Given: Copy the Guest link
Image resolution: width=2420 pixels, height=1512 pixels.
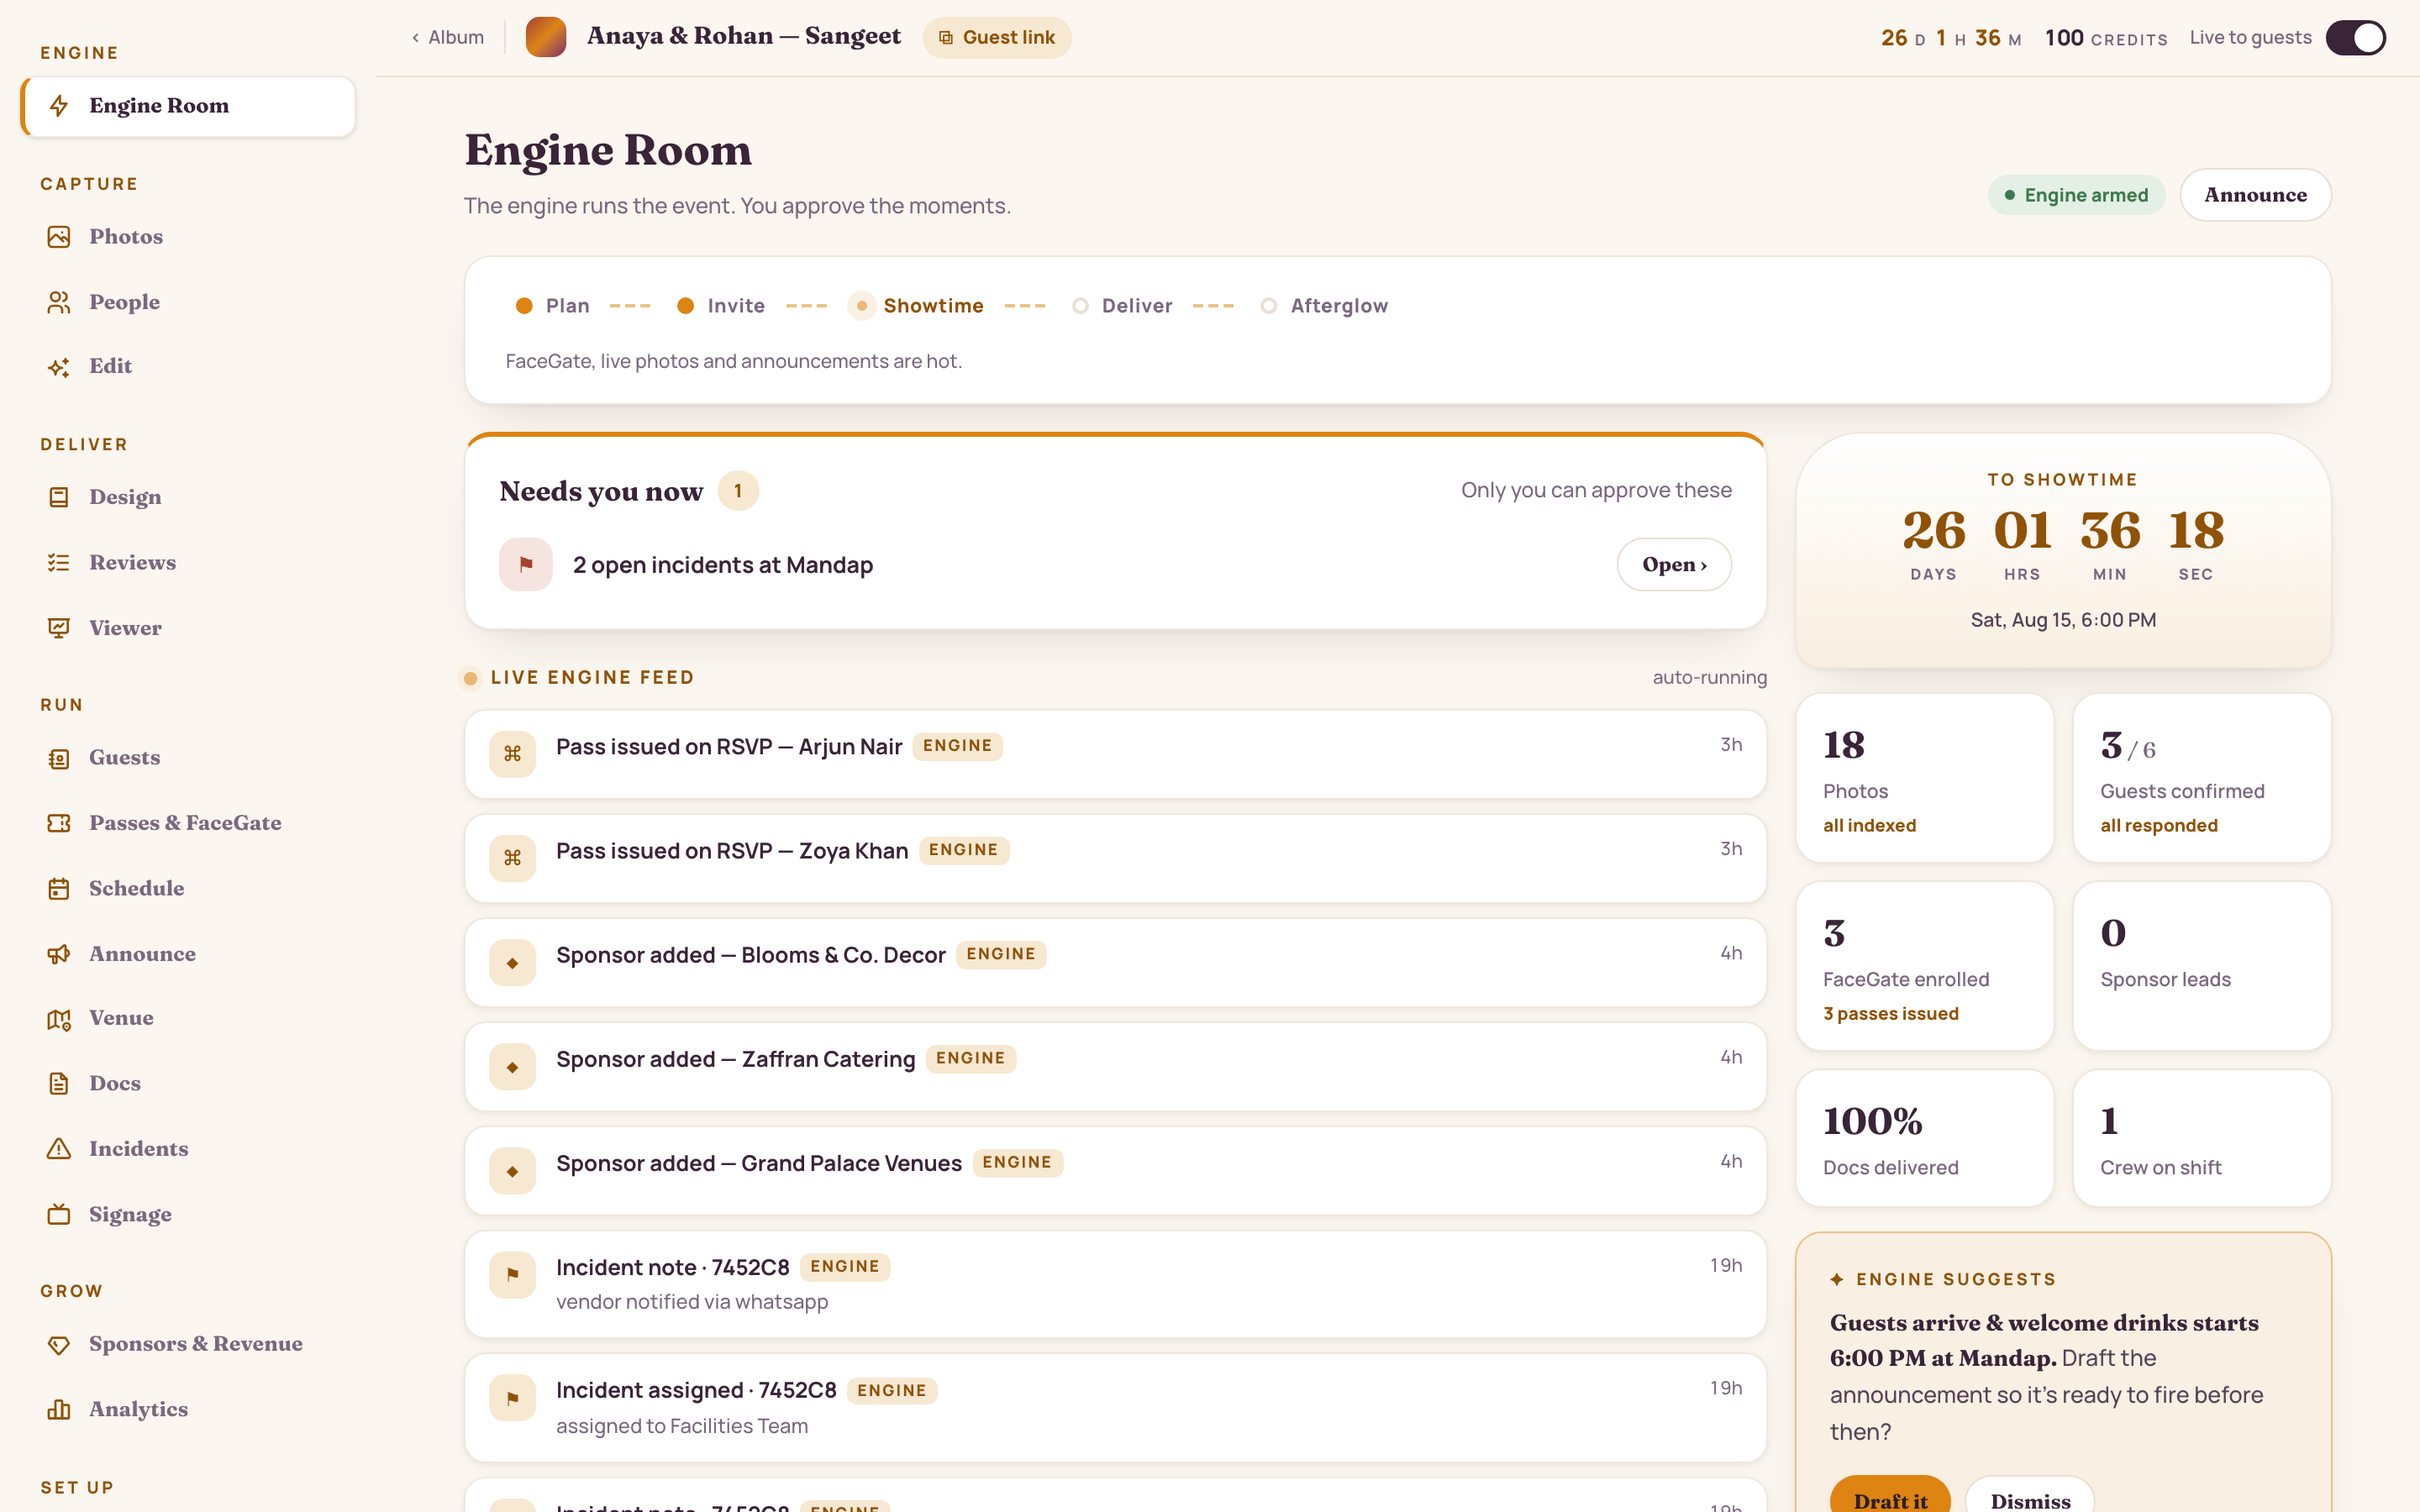Looking at the screenshot, I should pyautogui.click(x=997, y=37).
